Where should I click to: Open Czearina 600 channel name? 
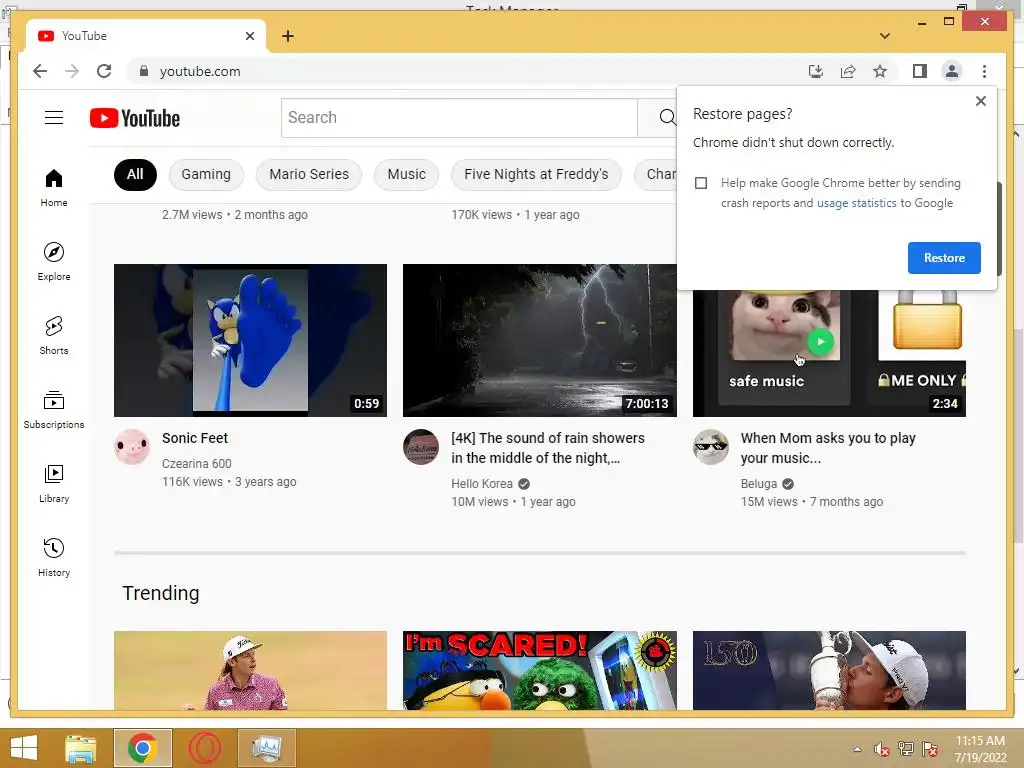[x=197, y=464]
